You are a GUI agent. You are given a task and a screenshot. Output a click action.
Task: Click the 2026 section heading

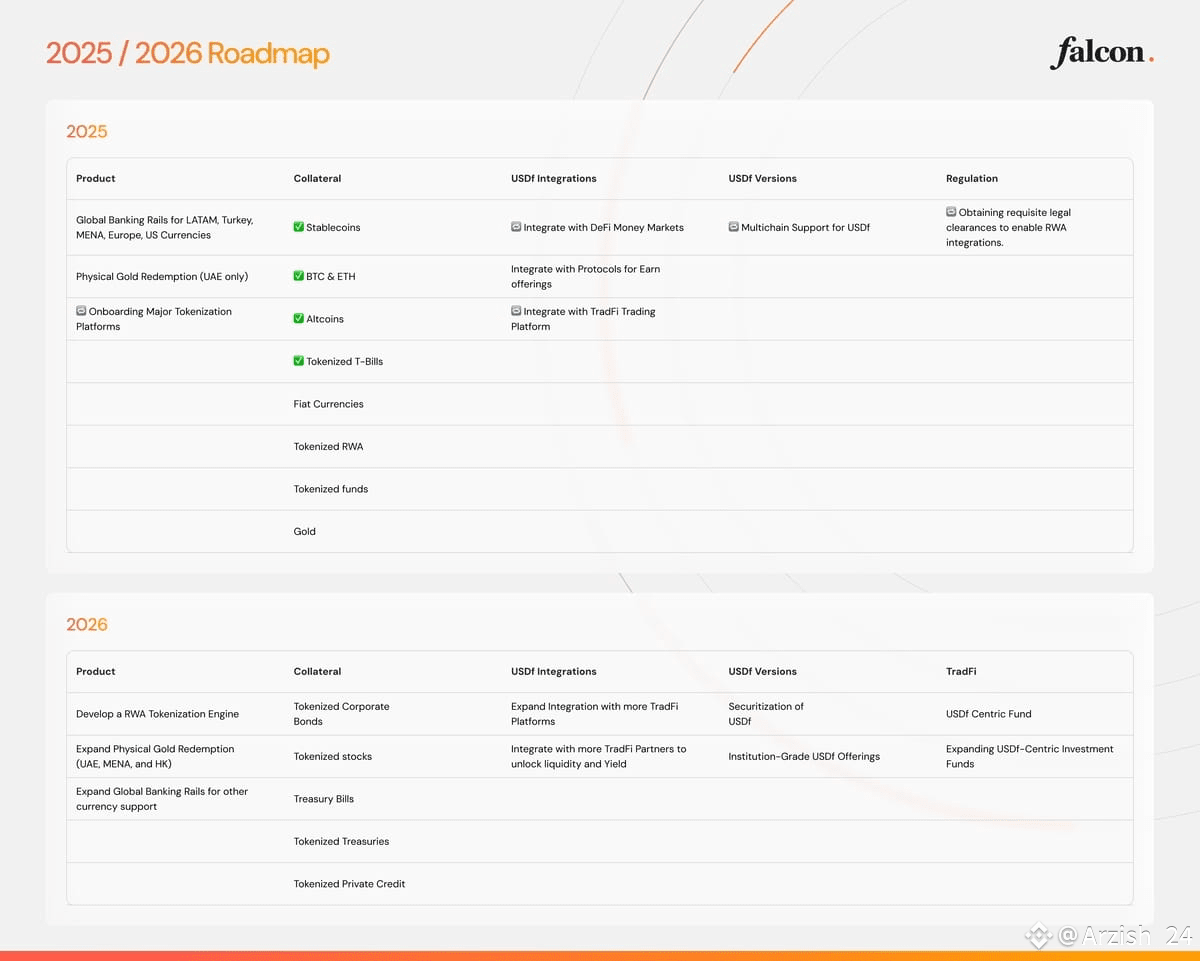87,624
